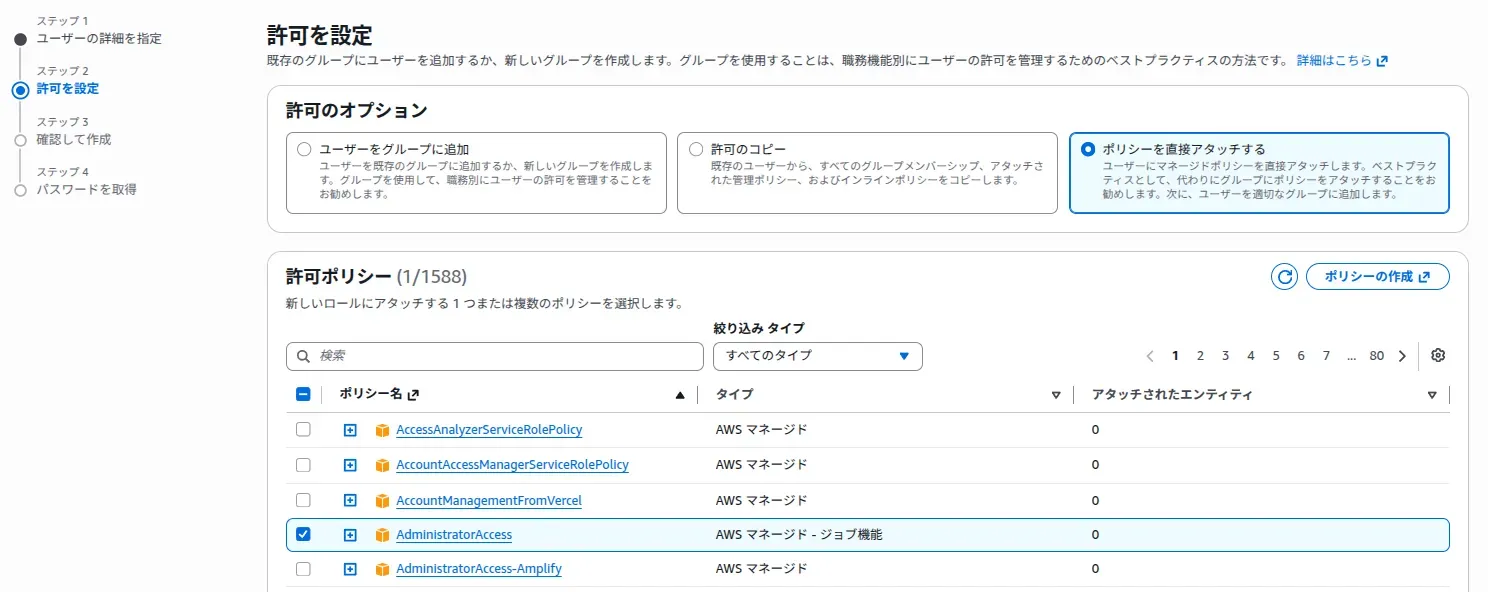Click sort arrow in アタッチされたエンティティ column

tap(1432, 395)
